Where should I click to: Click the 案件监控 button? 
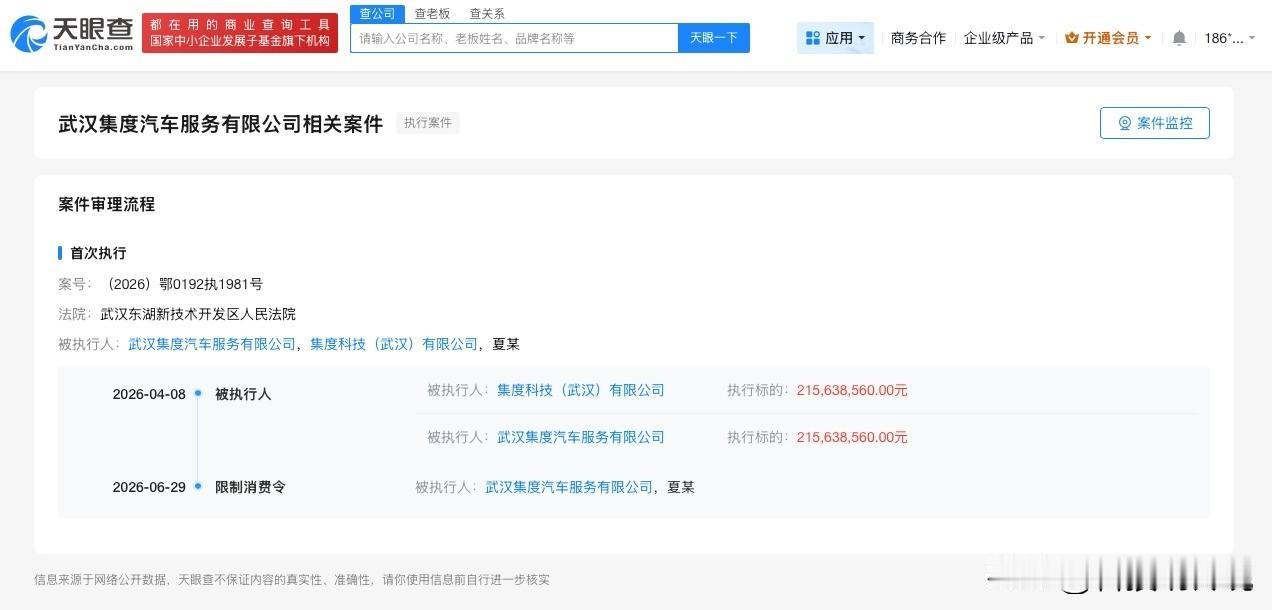tap(1155, 123)
